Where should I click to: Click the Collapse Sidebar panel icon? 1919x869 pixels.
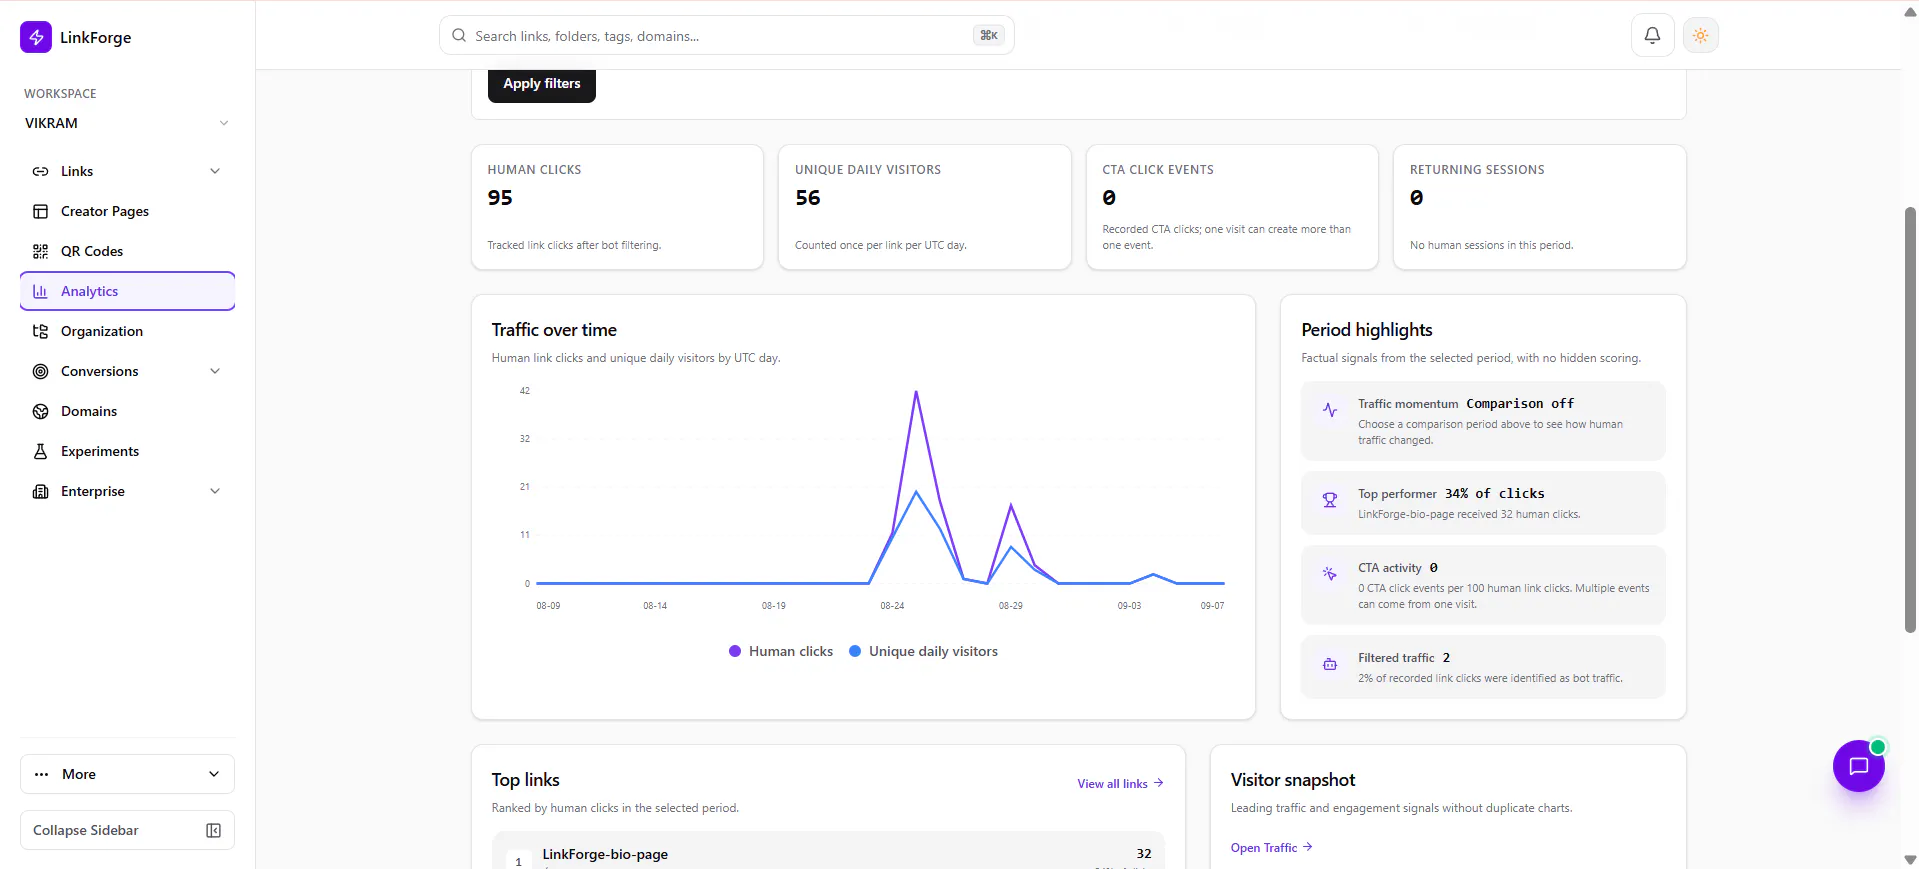pyautogui.click(x=213, y=830)
